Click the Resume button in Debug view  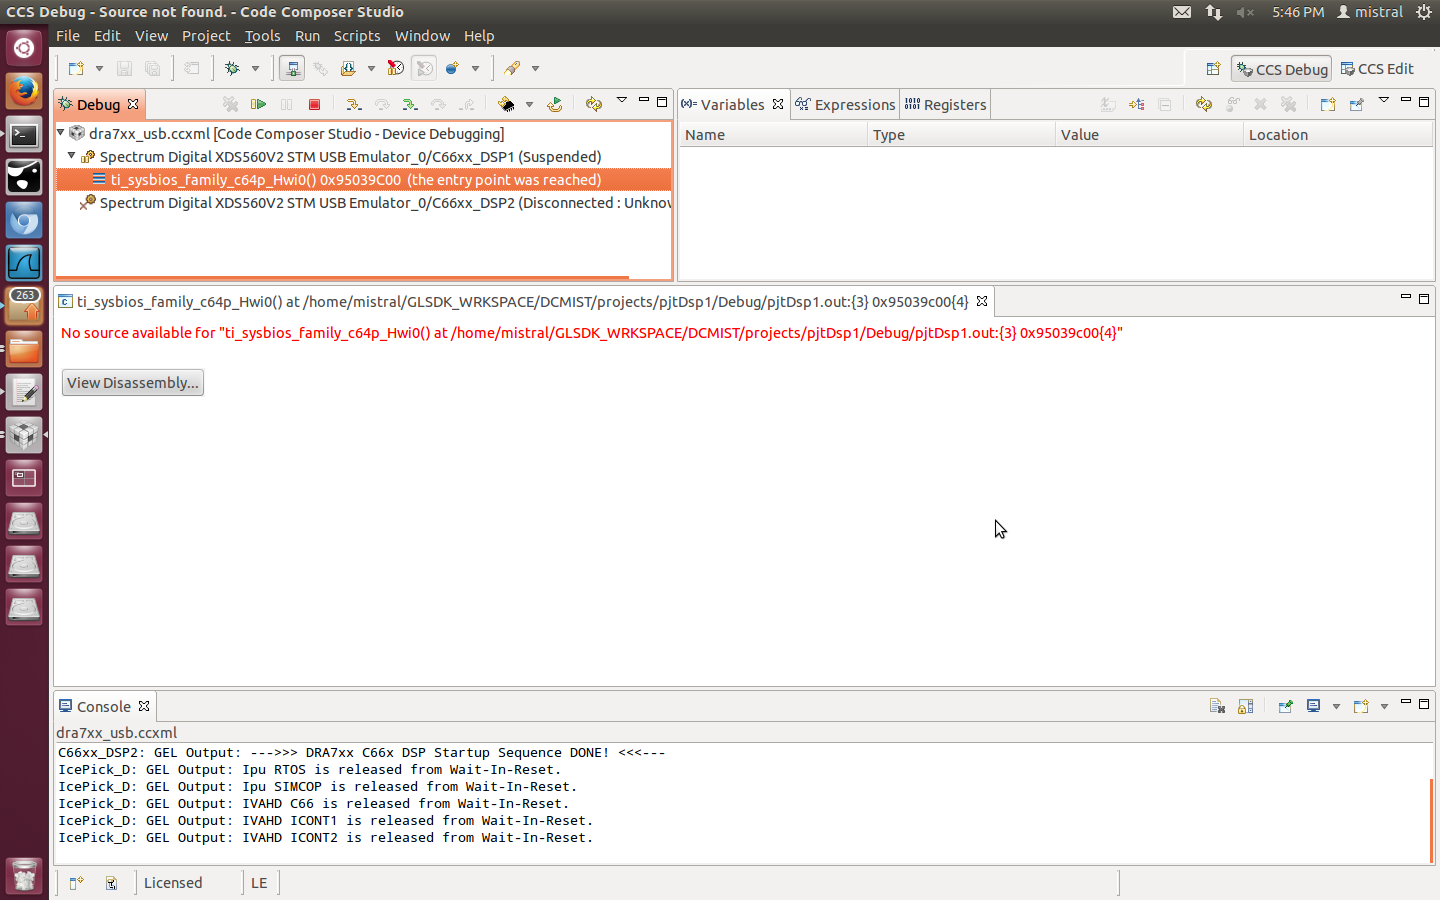click(258, 104)
